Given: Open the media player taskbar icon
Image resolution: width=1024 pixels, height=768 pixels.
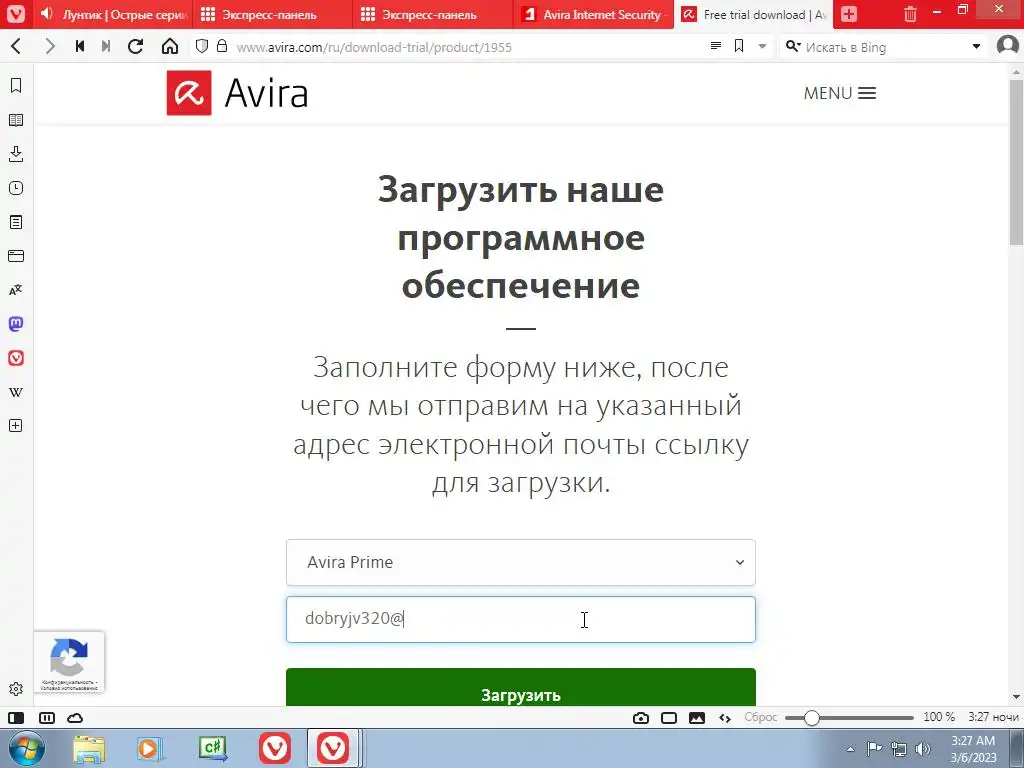Looking at the screenshot, I should click(x=150, y=748).
